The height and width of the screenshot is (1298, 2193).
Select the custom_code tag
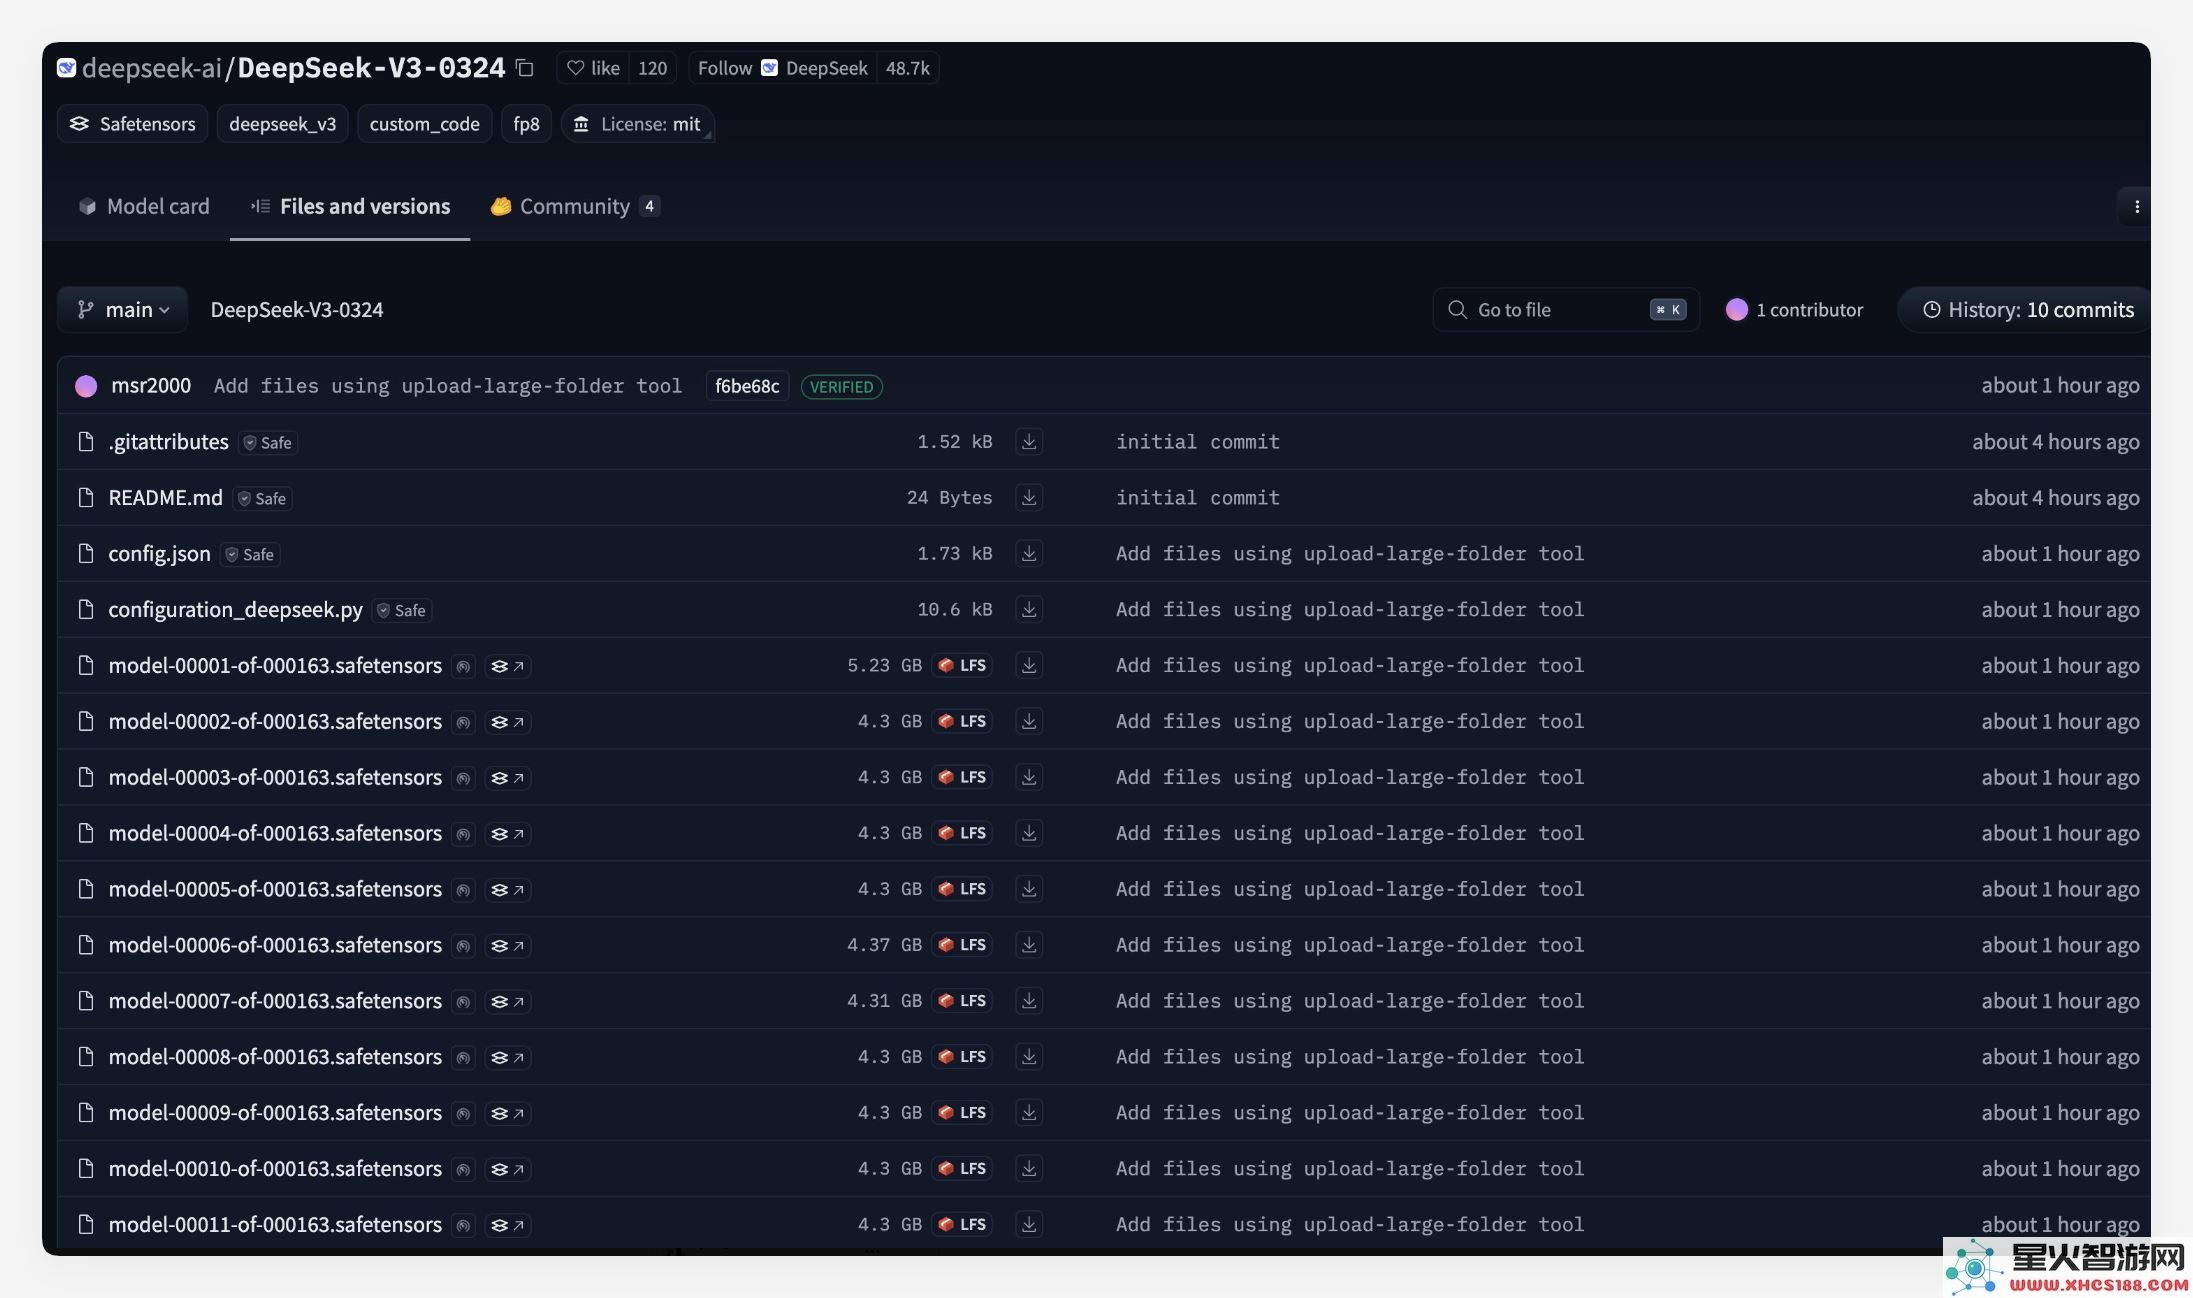(424, 124)
